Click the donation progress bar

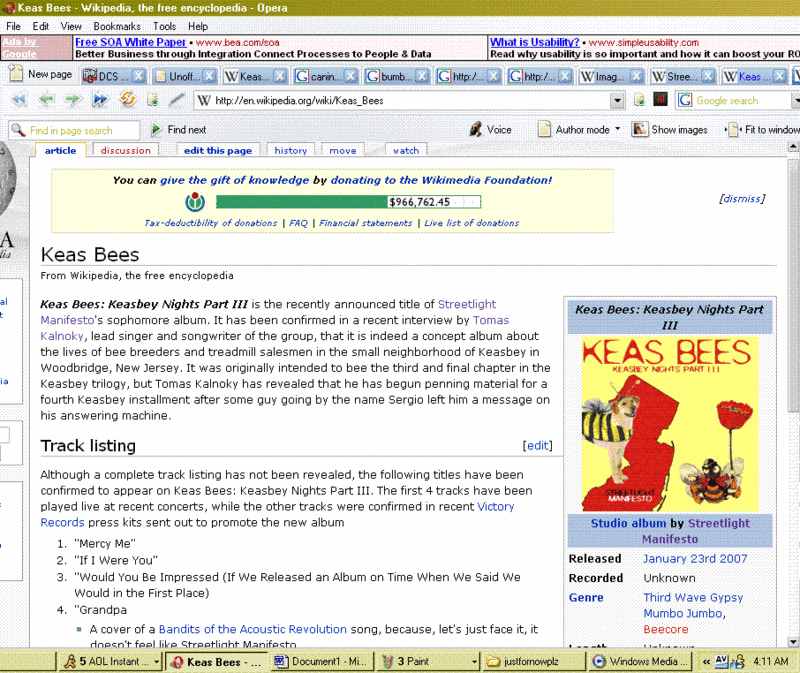(x=348, y=202)
